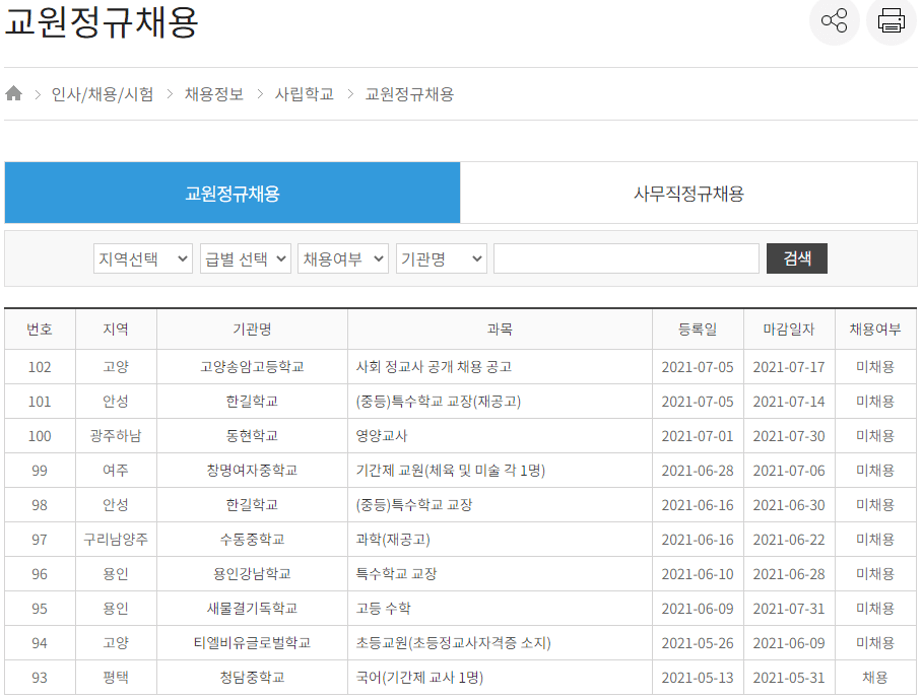Expand the 채용여부 dropdown

343,258
